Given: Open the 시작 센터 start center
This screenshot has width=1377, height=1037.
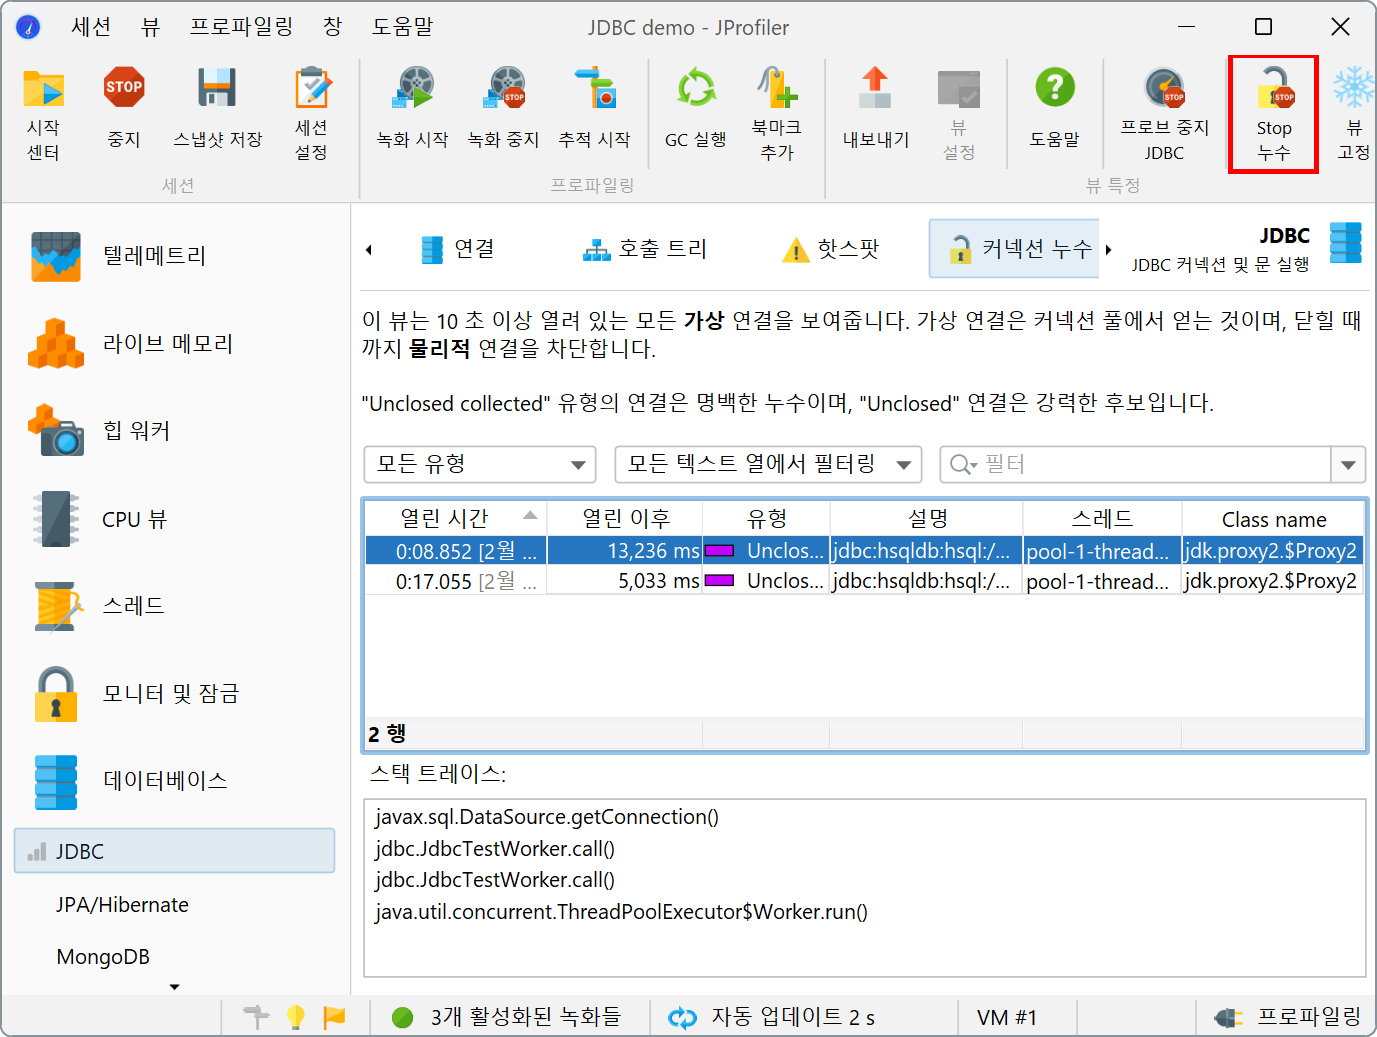Looking at the screenshot, I should pos(43,115).
